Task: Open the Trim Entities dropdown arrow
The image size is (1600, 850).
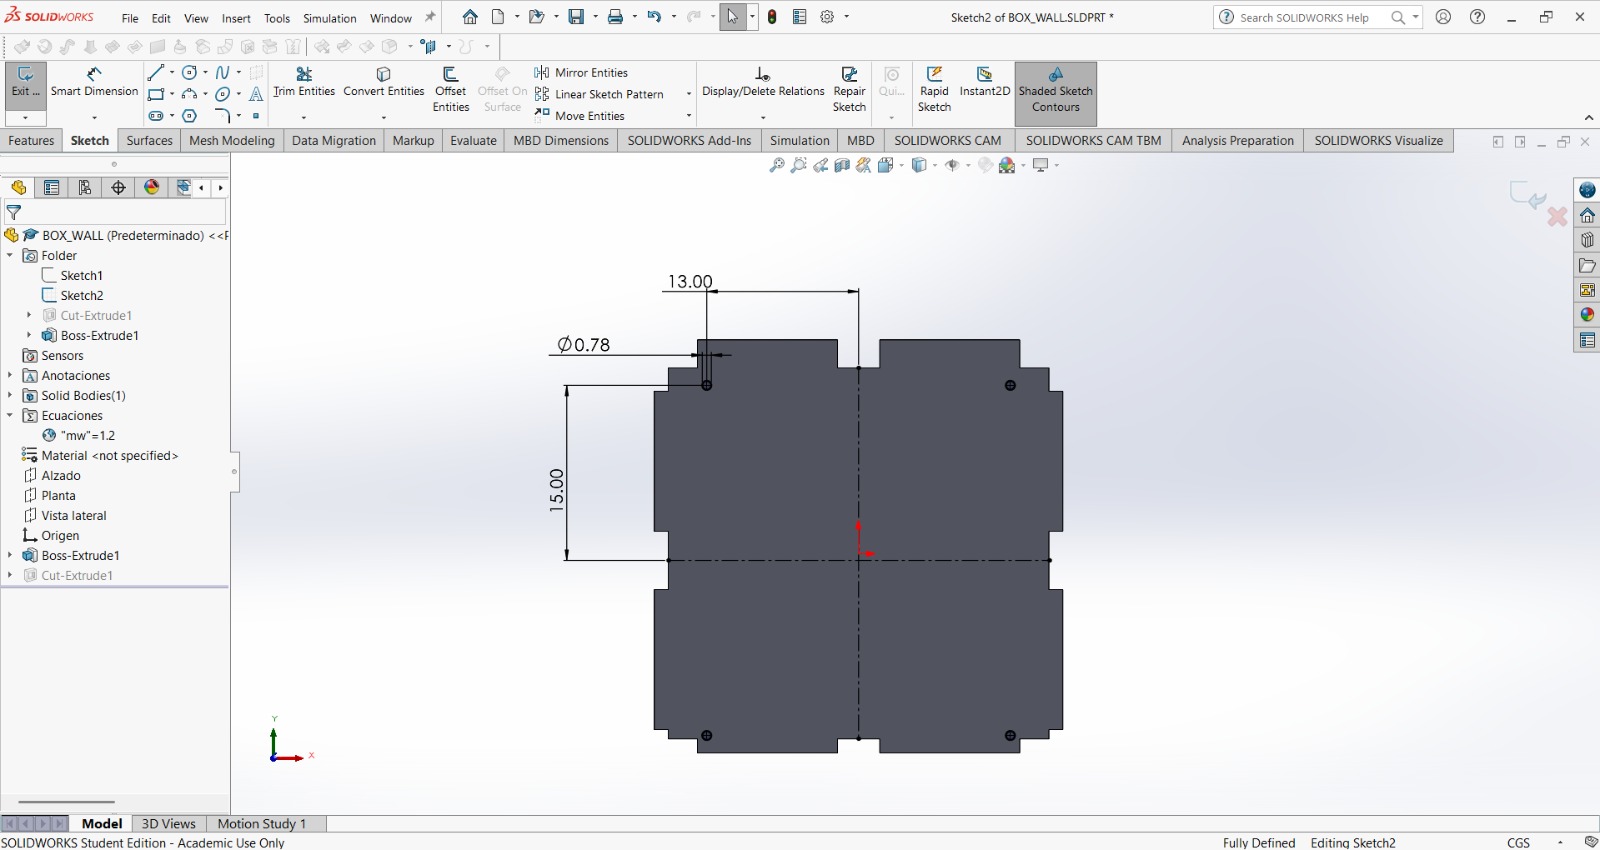Action: pyautogui.click(x=304, y=117)
